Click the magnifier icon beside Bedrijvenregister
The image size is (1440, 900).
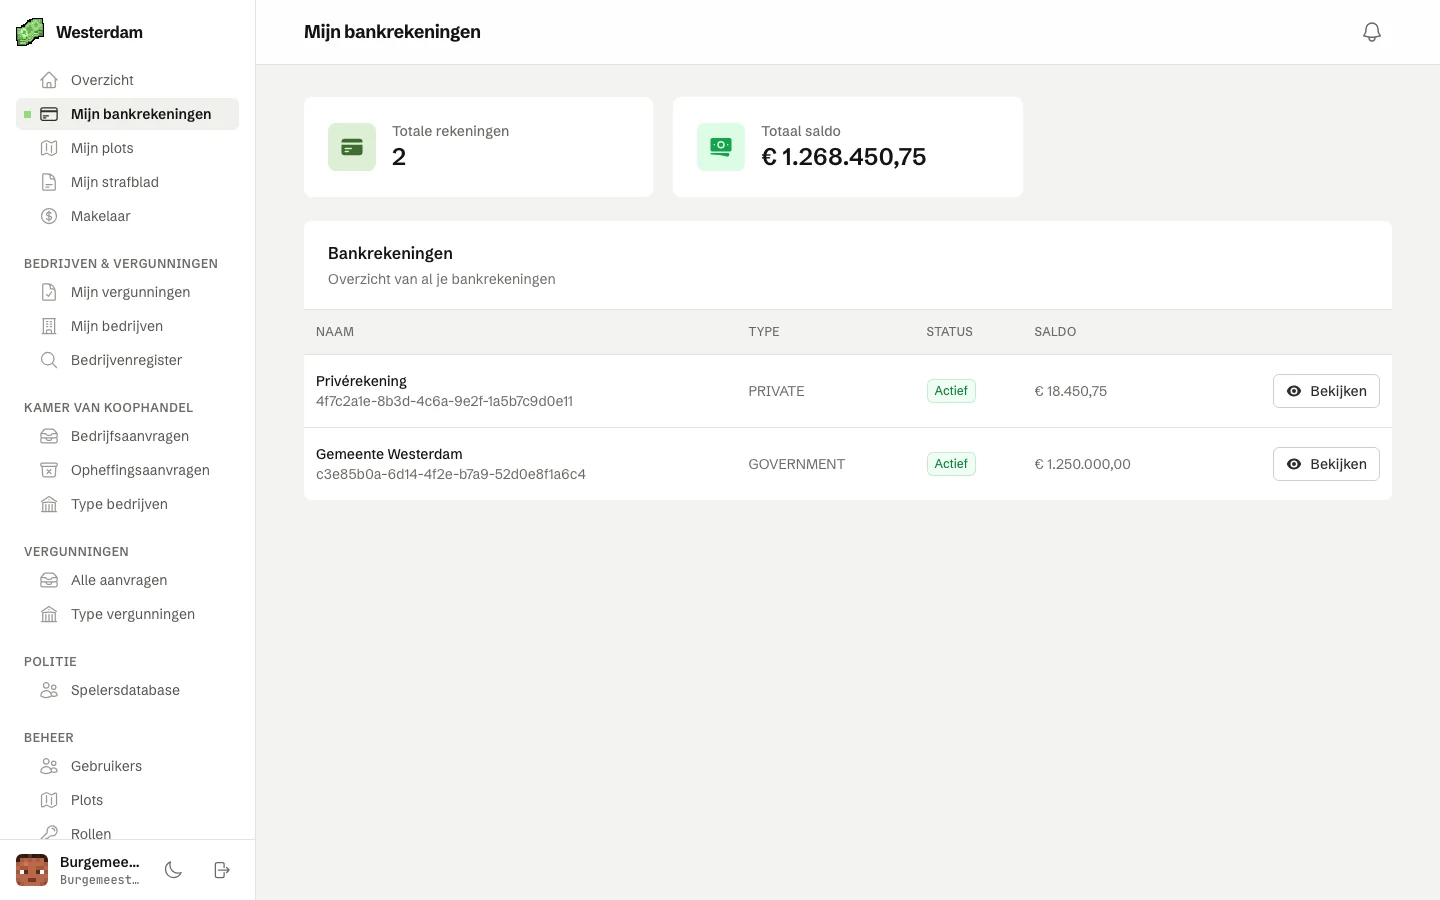point(49,360)
